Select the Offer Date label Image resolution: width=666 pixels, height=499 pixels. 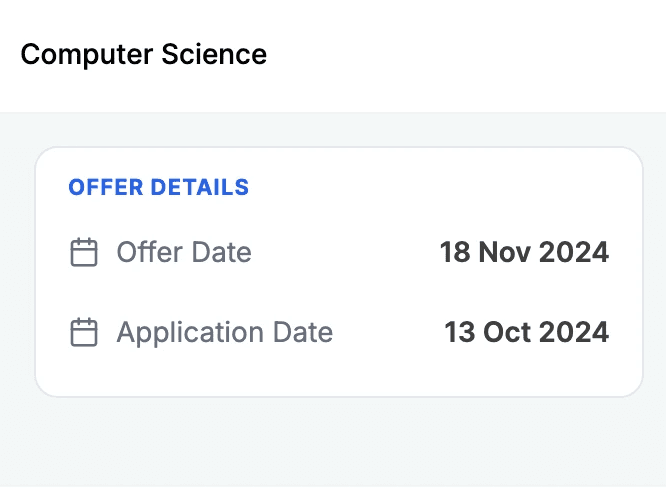tap(184, 252)
